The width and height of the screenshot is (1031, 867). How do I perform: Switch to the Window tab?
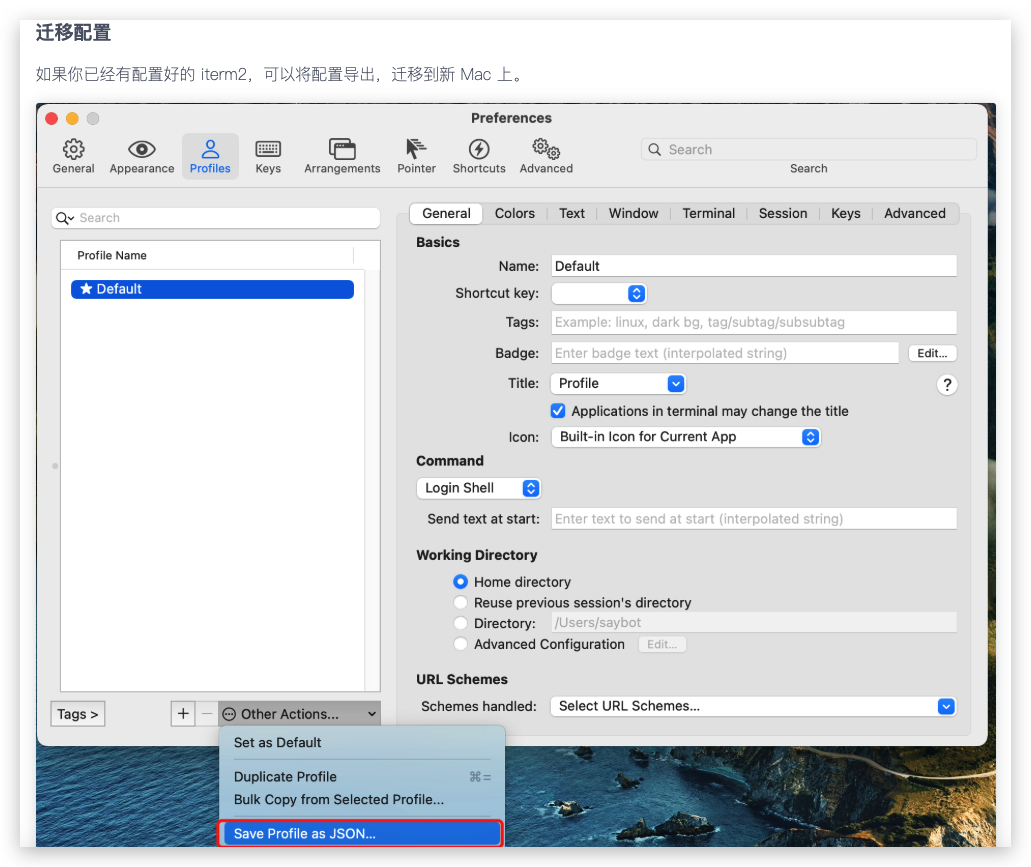(x=633, y=214)
